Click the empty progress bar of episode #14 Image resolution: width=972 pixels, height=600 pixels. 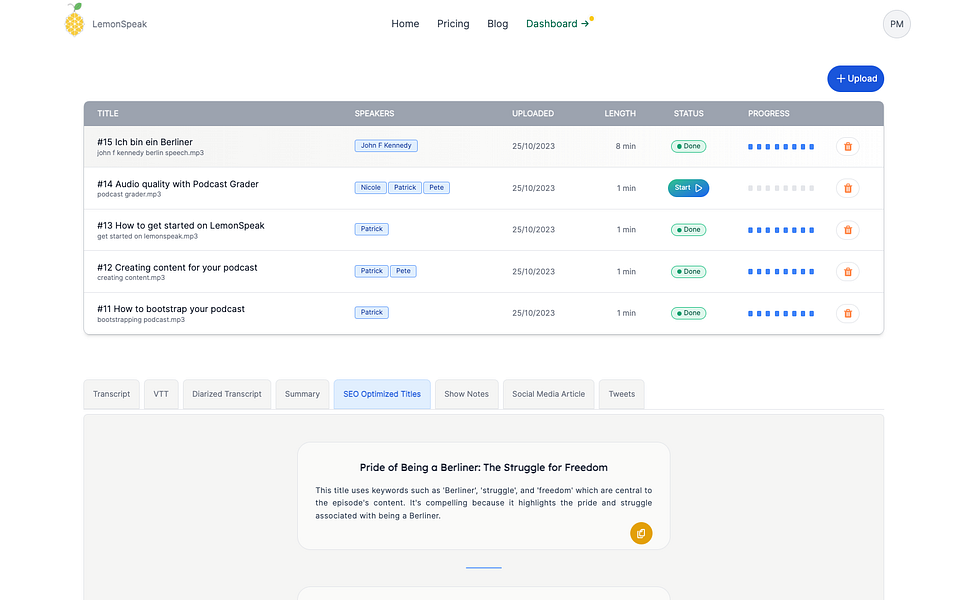[780, 188]
